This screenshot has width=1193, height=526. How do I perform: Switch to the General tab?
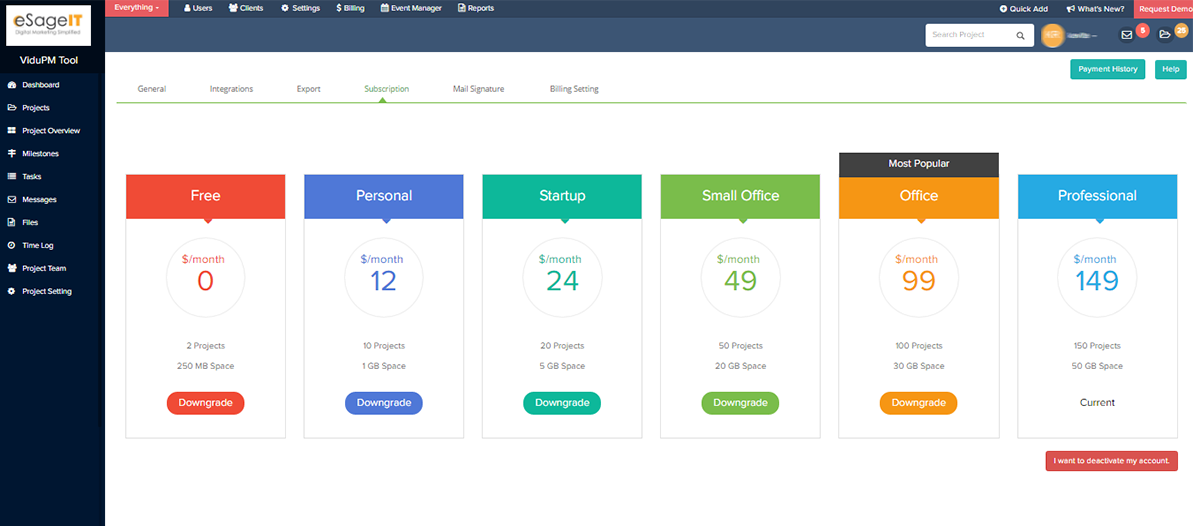(151, 89)
